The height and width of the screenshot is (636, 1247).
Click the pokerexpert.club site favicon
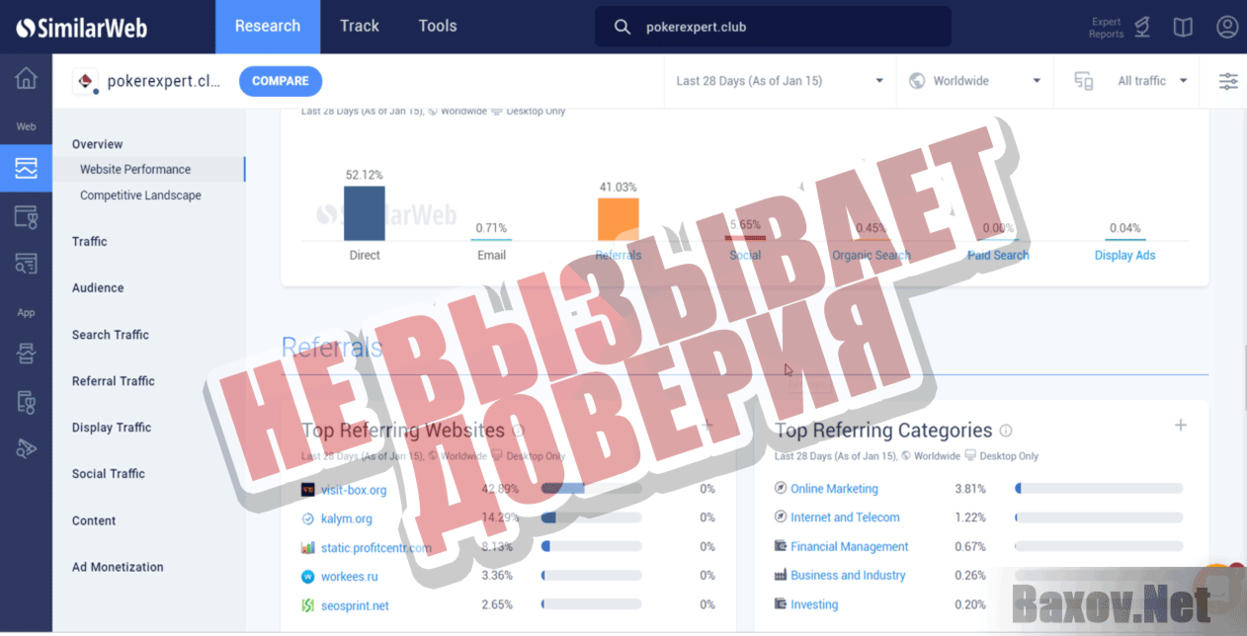pyautogui.click(x=86, y=81)
